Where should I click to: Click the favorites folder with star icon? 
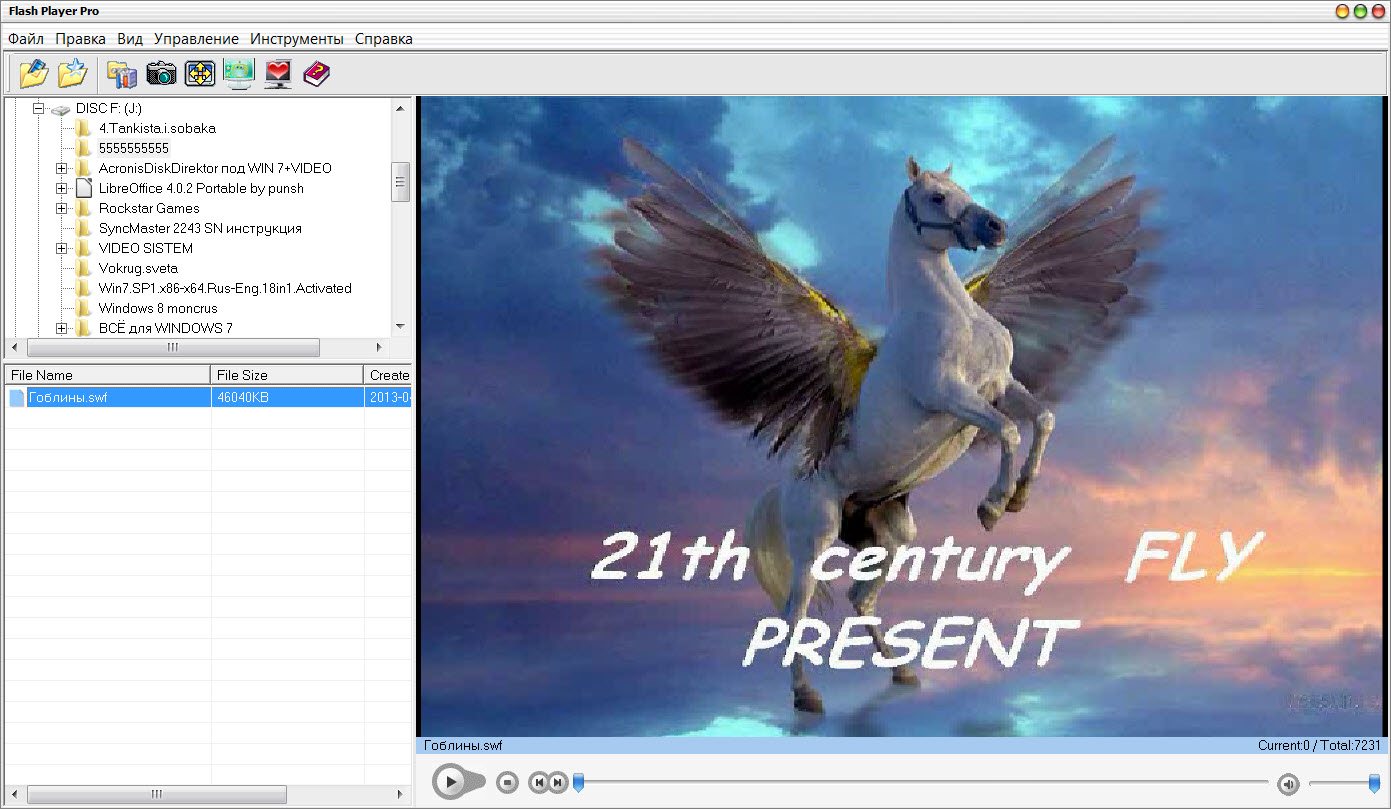pyautogui.click(x=73, y=73)
